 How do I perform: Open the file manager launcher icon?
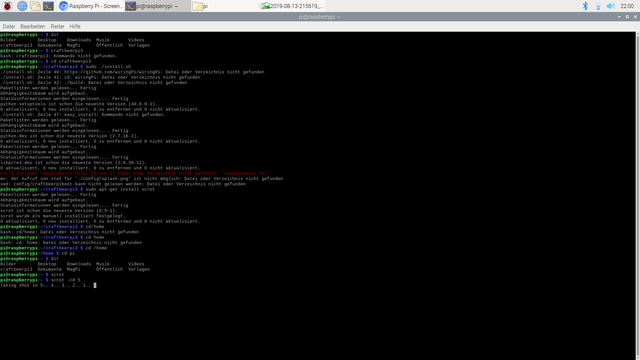coord(35,6)
